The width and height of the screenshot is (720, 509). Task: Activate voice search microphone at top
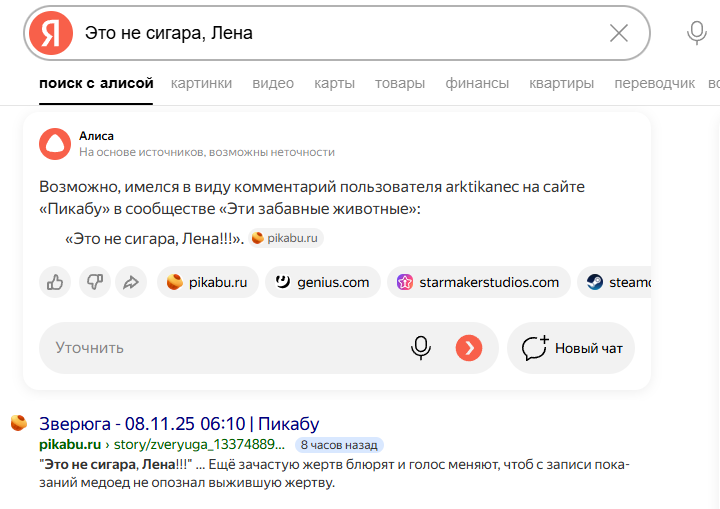[696, 33]
